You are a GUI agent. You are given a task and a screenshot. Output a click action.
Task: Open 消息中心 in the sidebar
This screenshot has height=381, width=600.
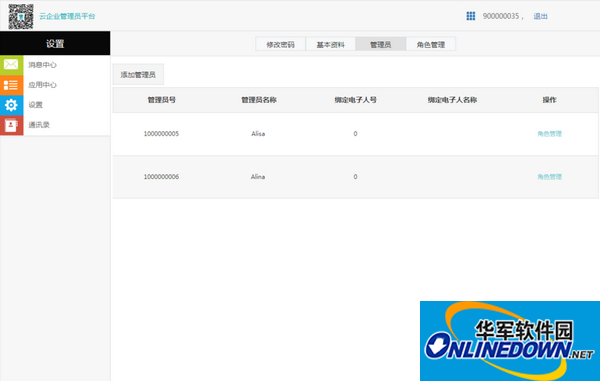(x=42, y=65)
